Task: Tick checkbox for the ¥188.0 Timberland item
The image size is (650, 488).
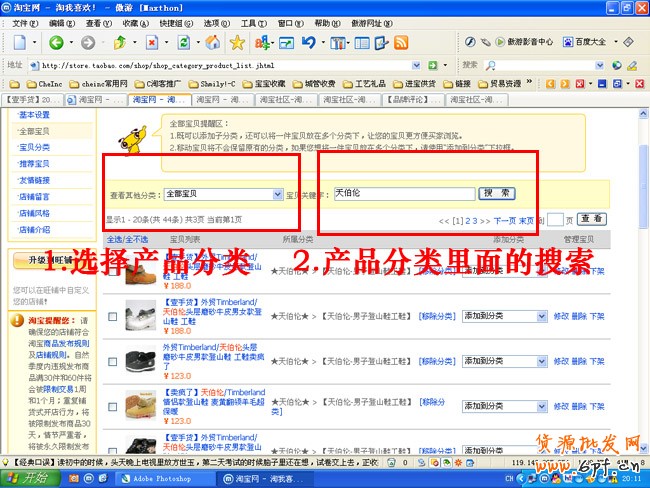Action: coord(112,316)
